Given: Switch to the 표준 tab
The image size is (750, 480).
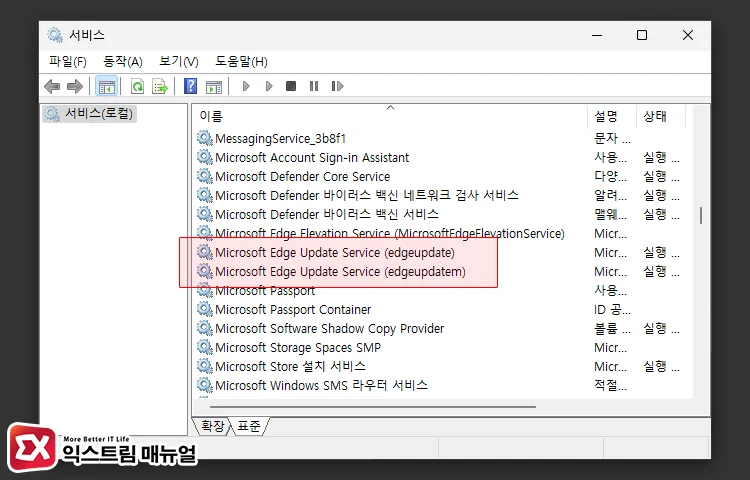Looking at the screenshot, I should click(x=249, y=425).
